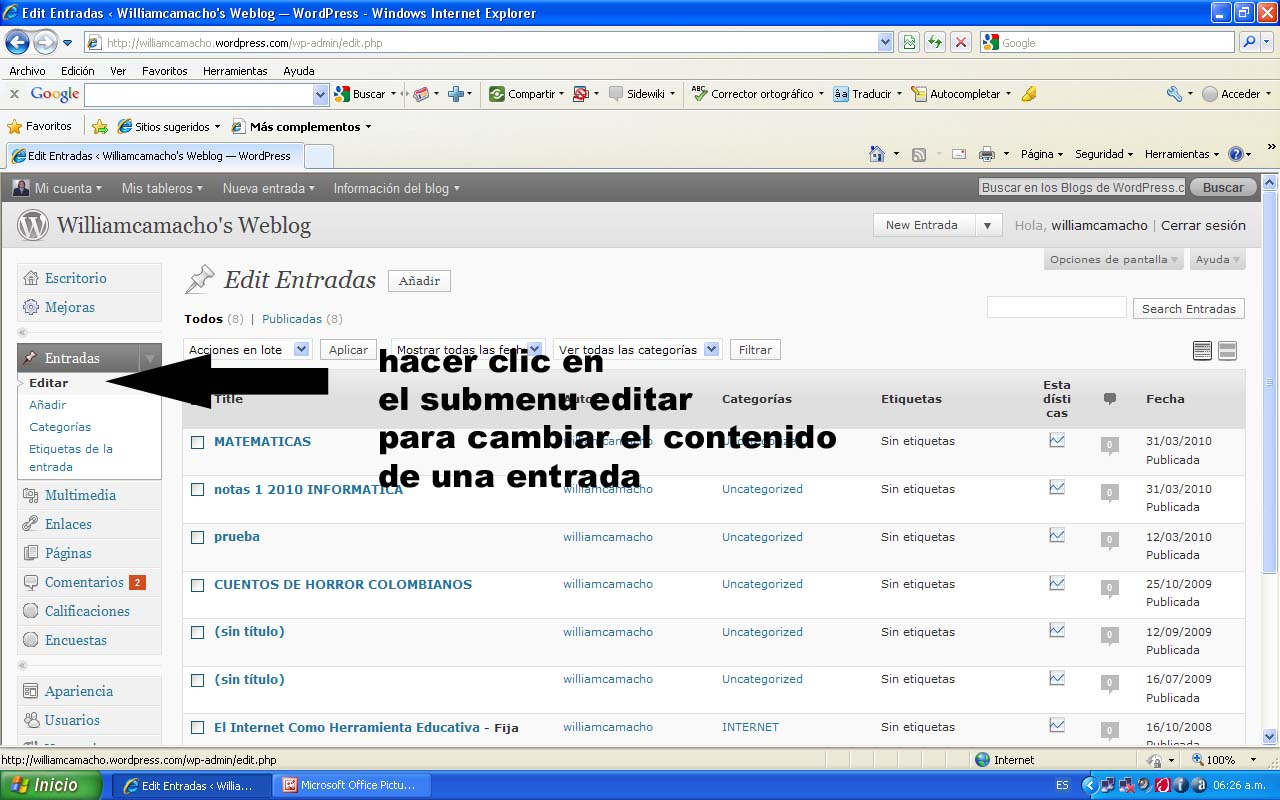The height and width of the screenshot is (800, 1280).
Task: Click the browser home icon
Action: click(x=877, y=154)
